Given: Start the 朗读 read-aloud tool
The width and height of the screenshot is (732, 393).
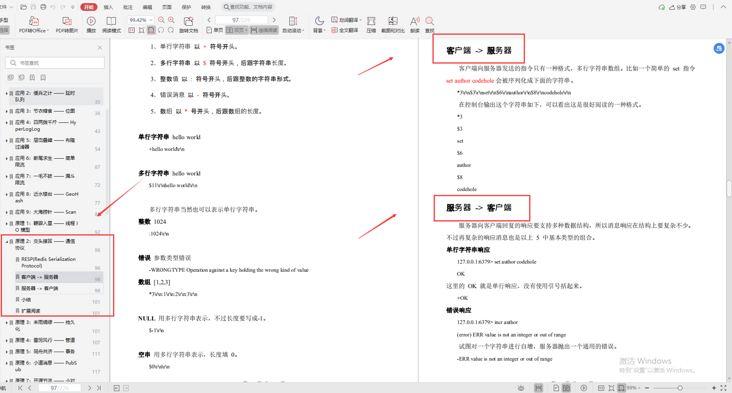Looking at the screenshot, I should (415, 25).
